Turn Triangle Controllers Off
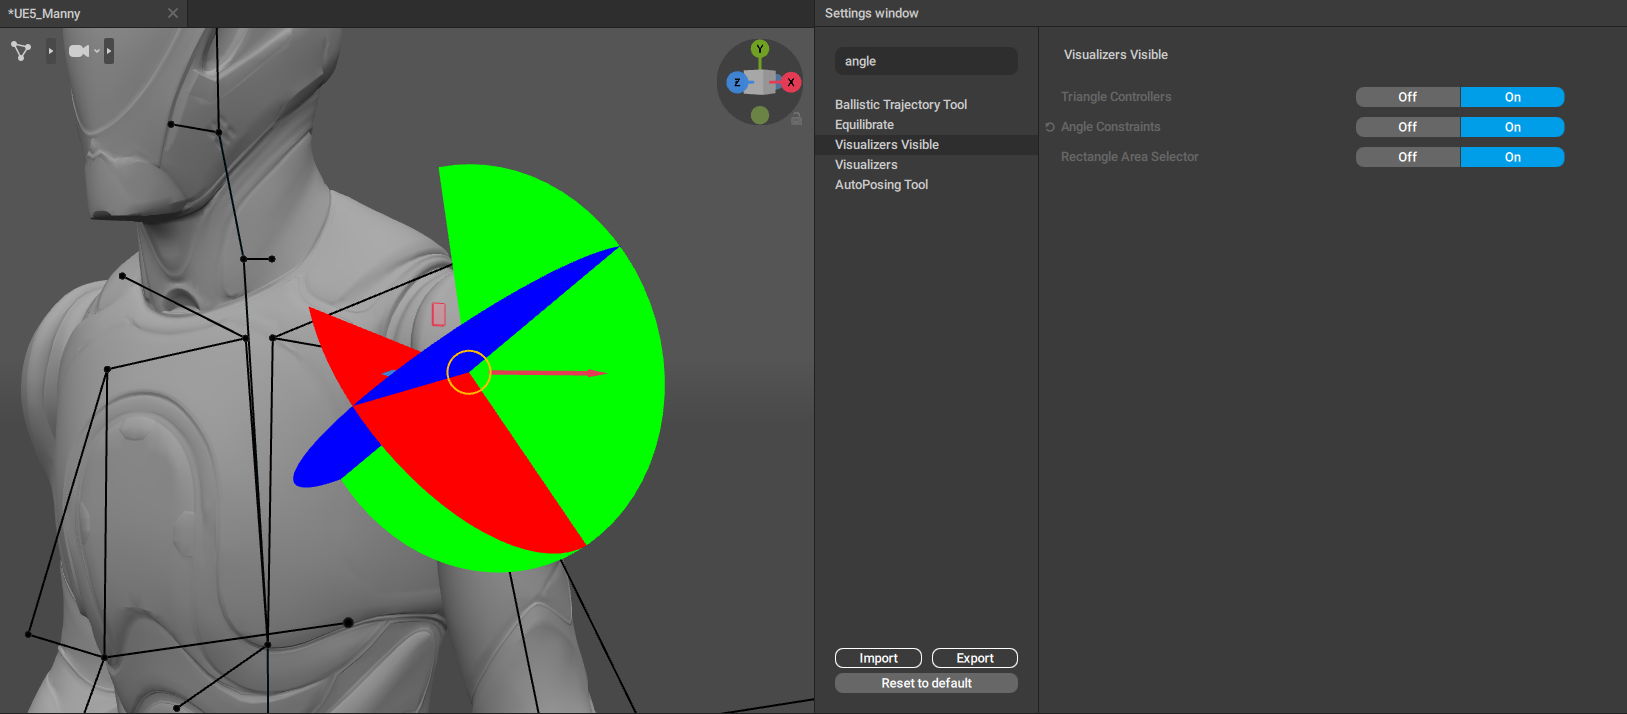Viewport: 1627px width, 714px height. (1407, 97)
